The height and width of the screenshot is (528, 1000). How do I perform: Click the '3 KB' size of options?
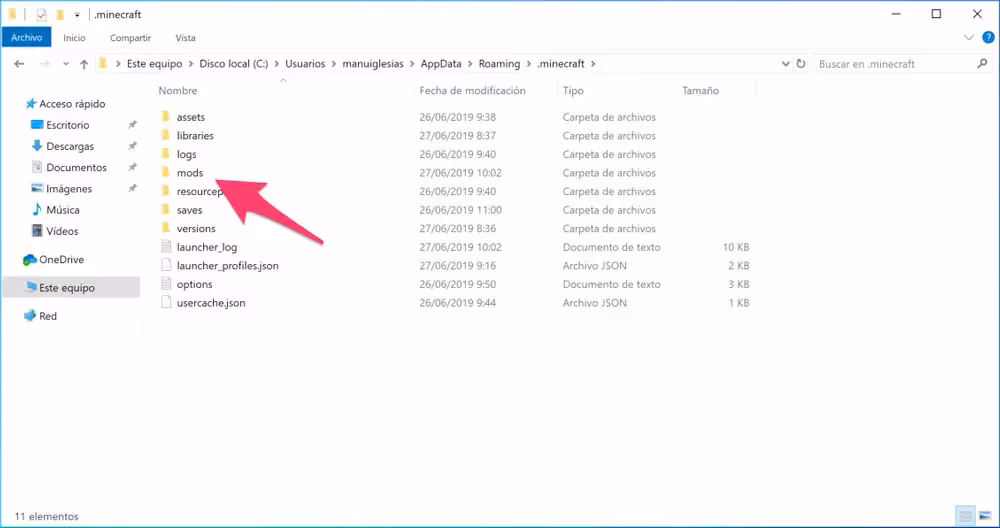point(739,284)
